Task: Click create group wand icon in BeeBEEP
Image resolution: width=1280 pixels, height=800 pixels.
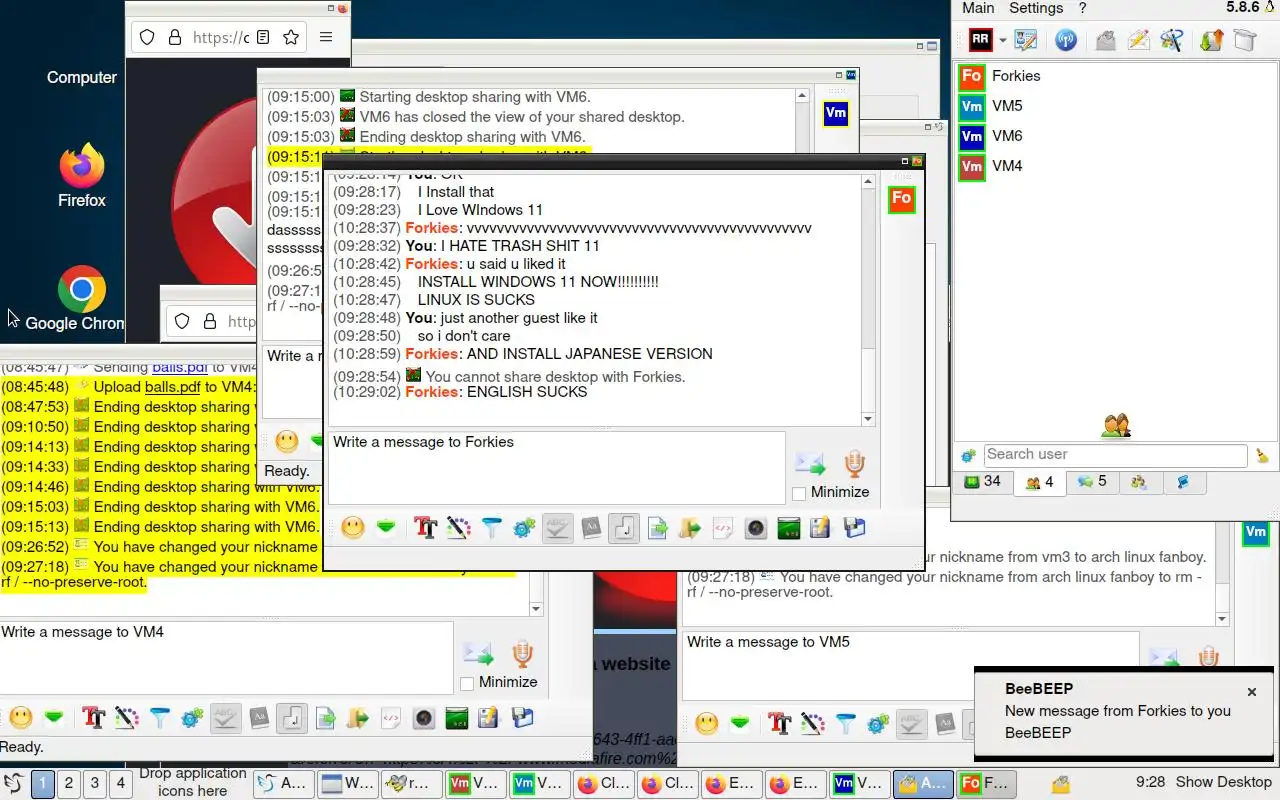Action: click(x=1172, y=40)
